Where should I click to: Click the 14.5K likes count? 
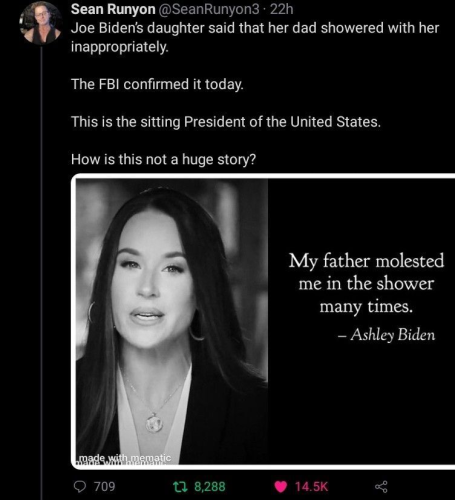pyautogui.click(x=311, y=486)
